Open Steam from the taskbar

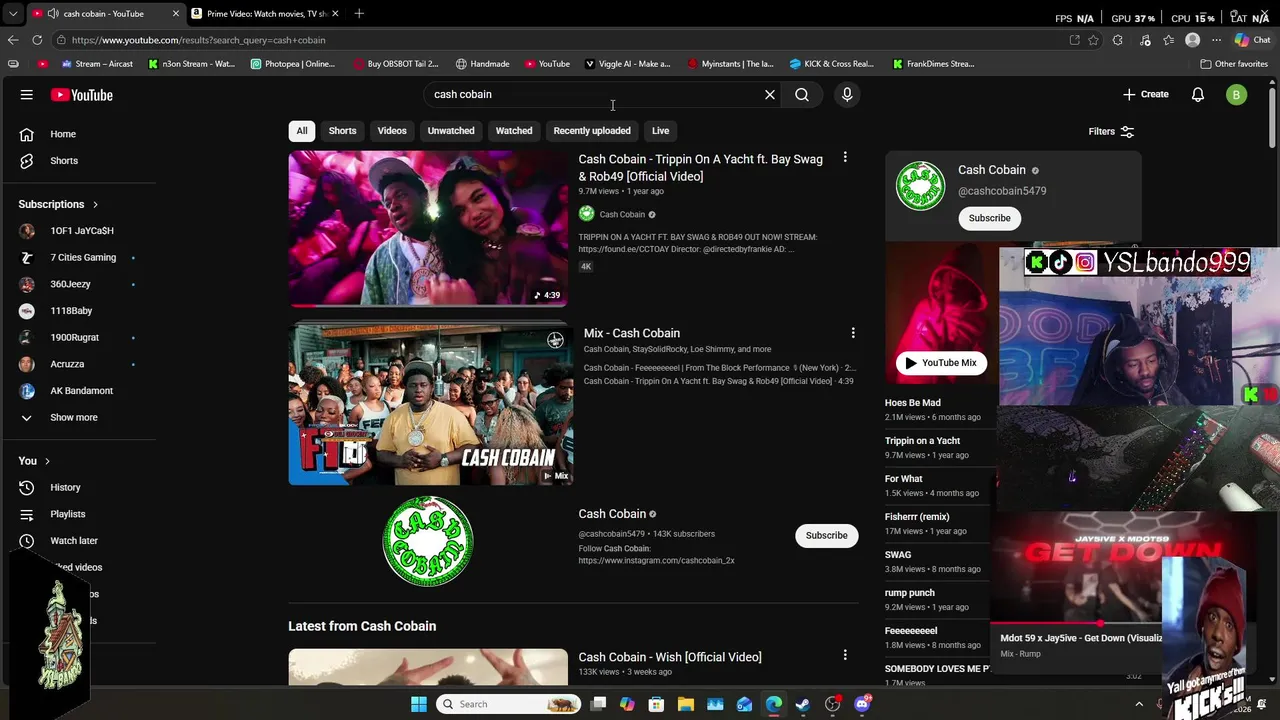point(803,704)
